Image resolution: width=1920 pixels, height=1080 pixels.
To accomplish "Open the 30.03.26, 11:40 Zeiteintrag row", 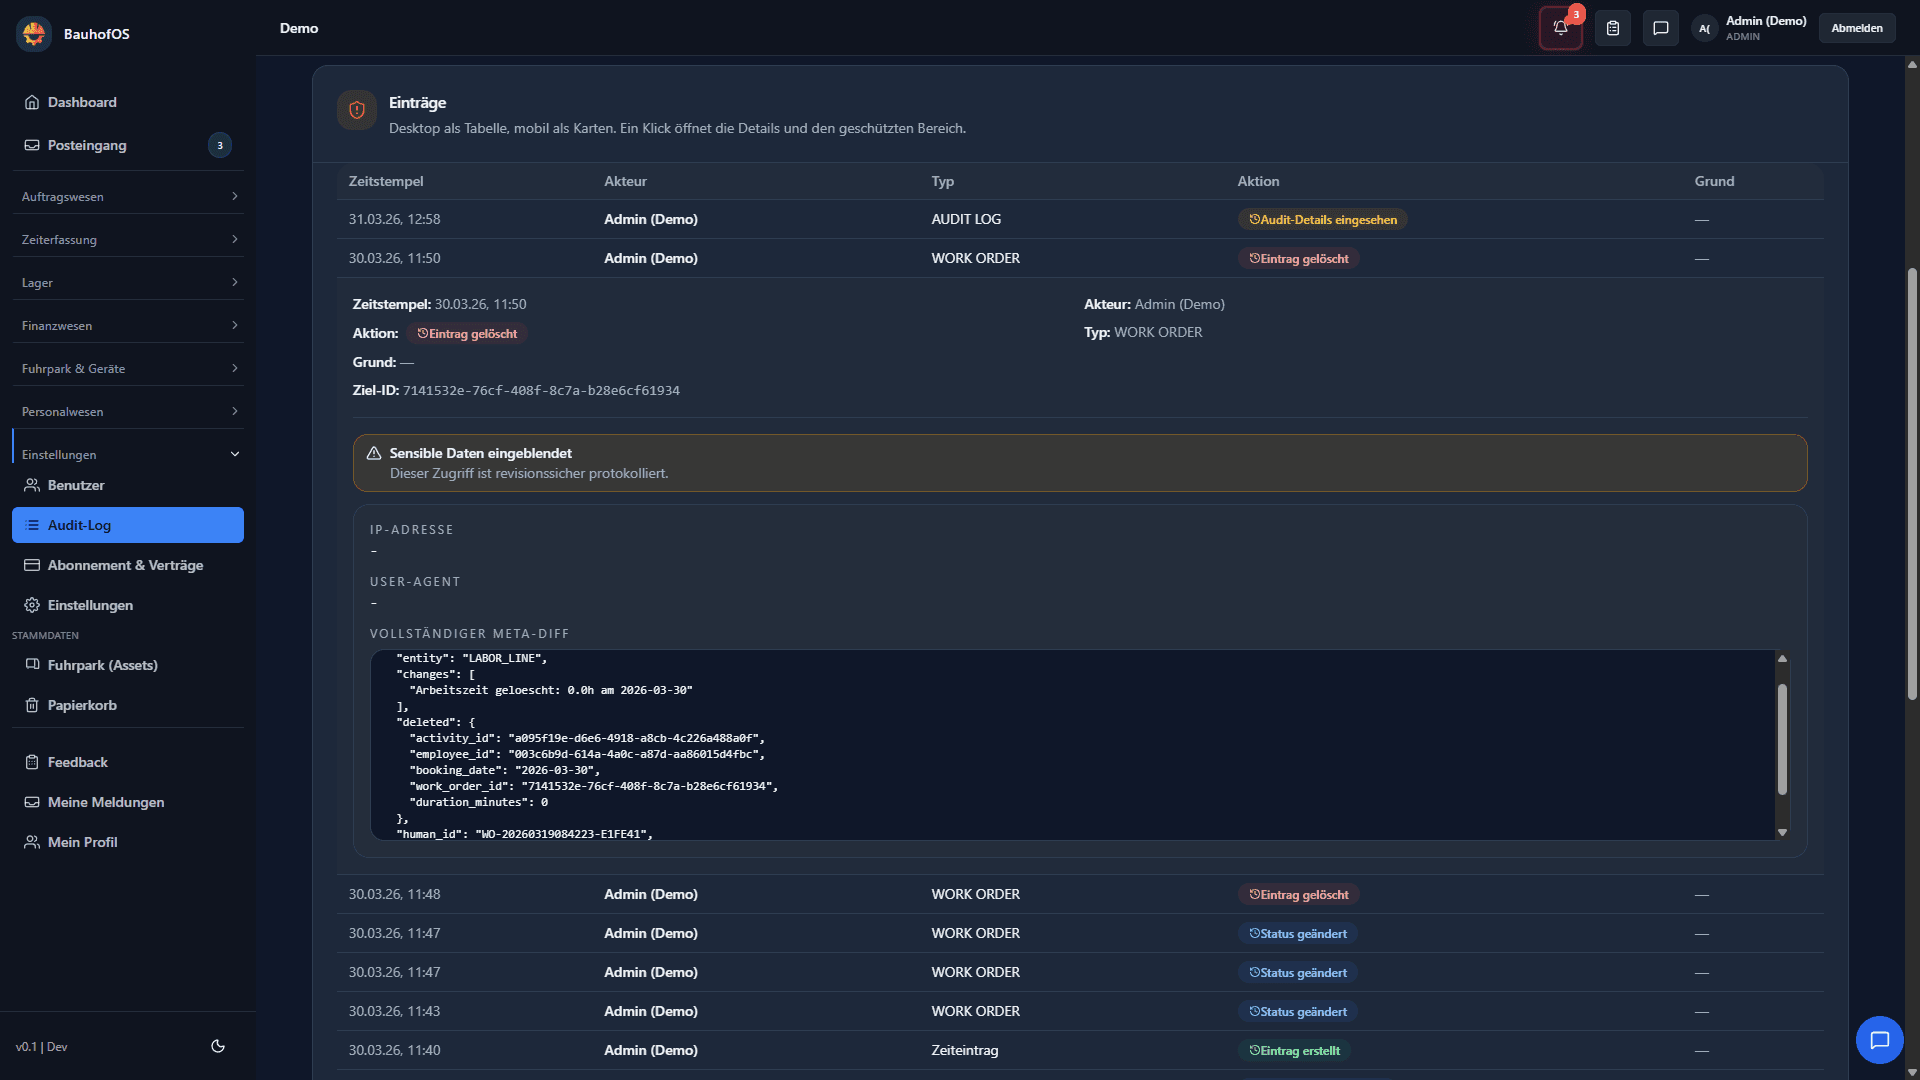I will point(1080,1050).
